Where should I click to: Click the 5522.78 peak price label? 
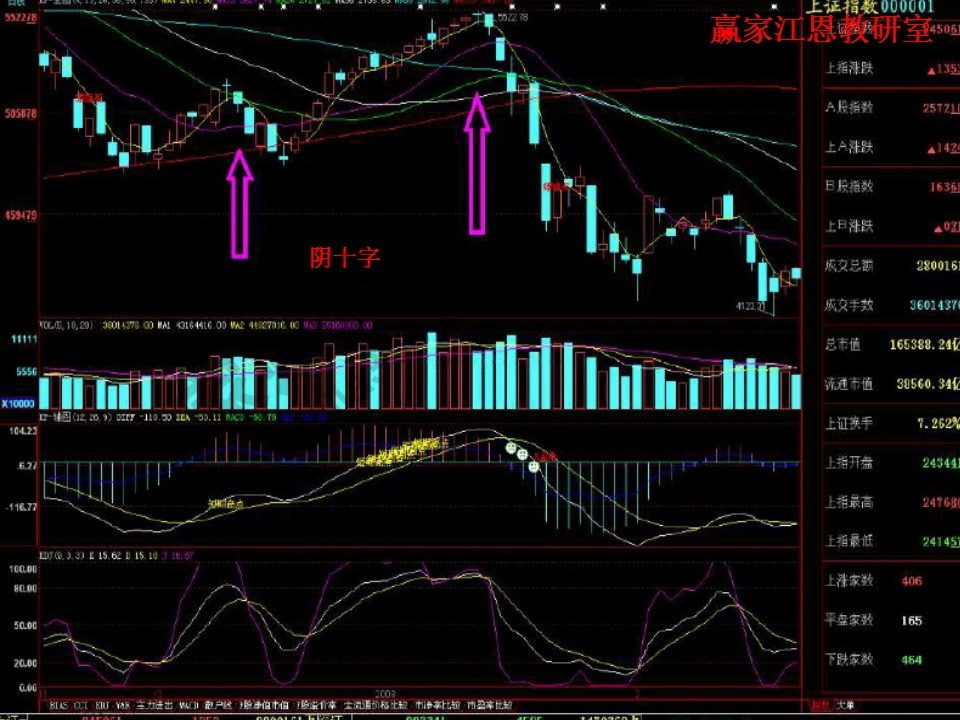pos(511,19)
